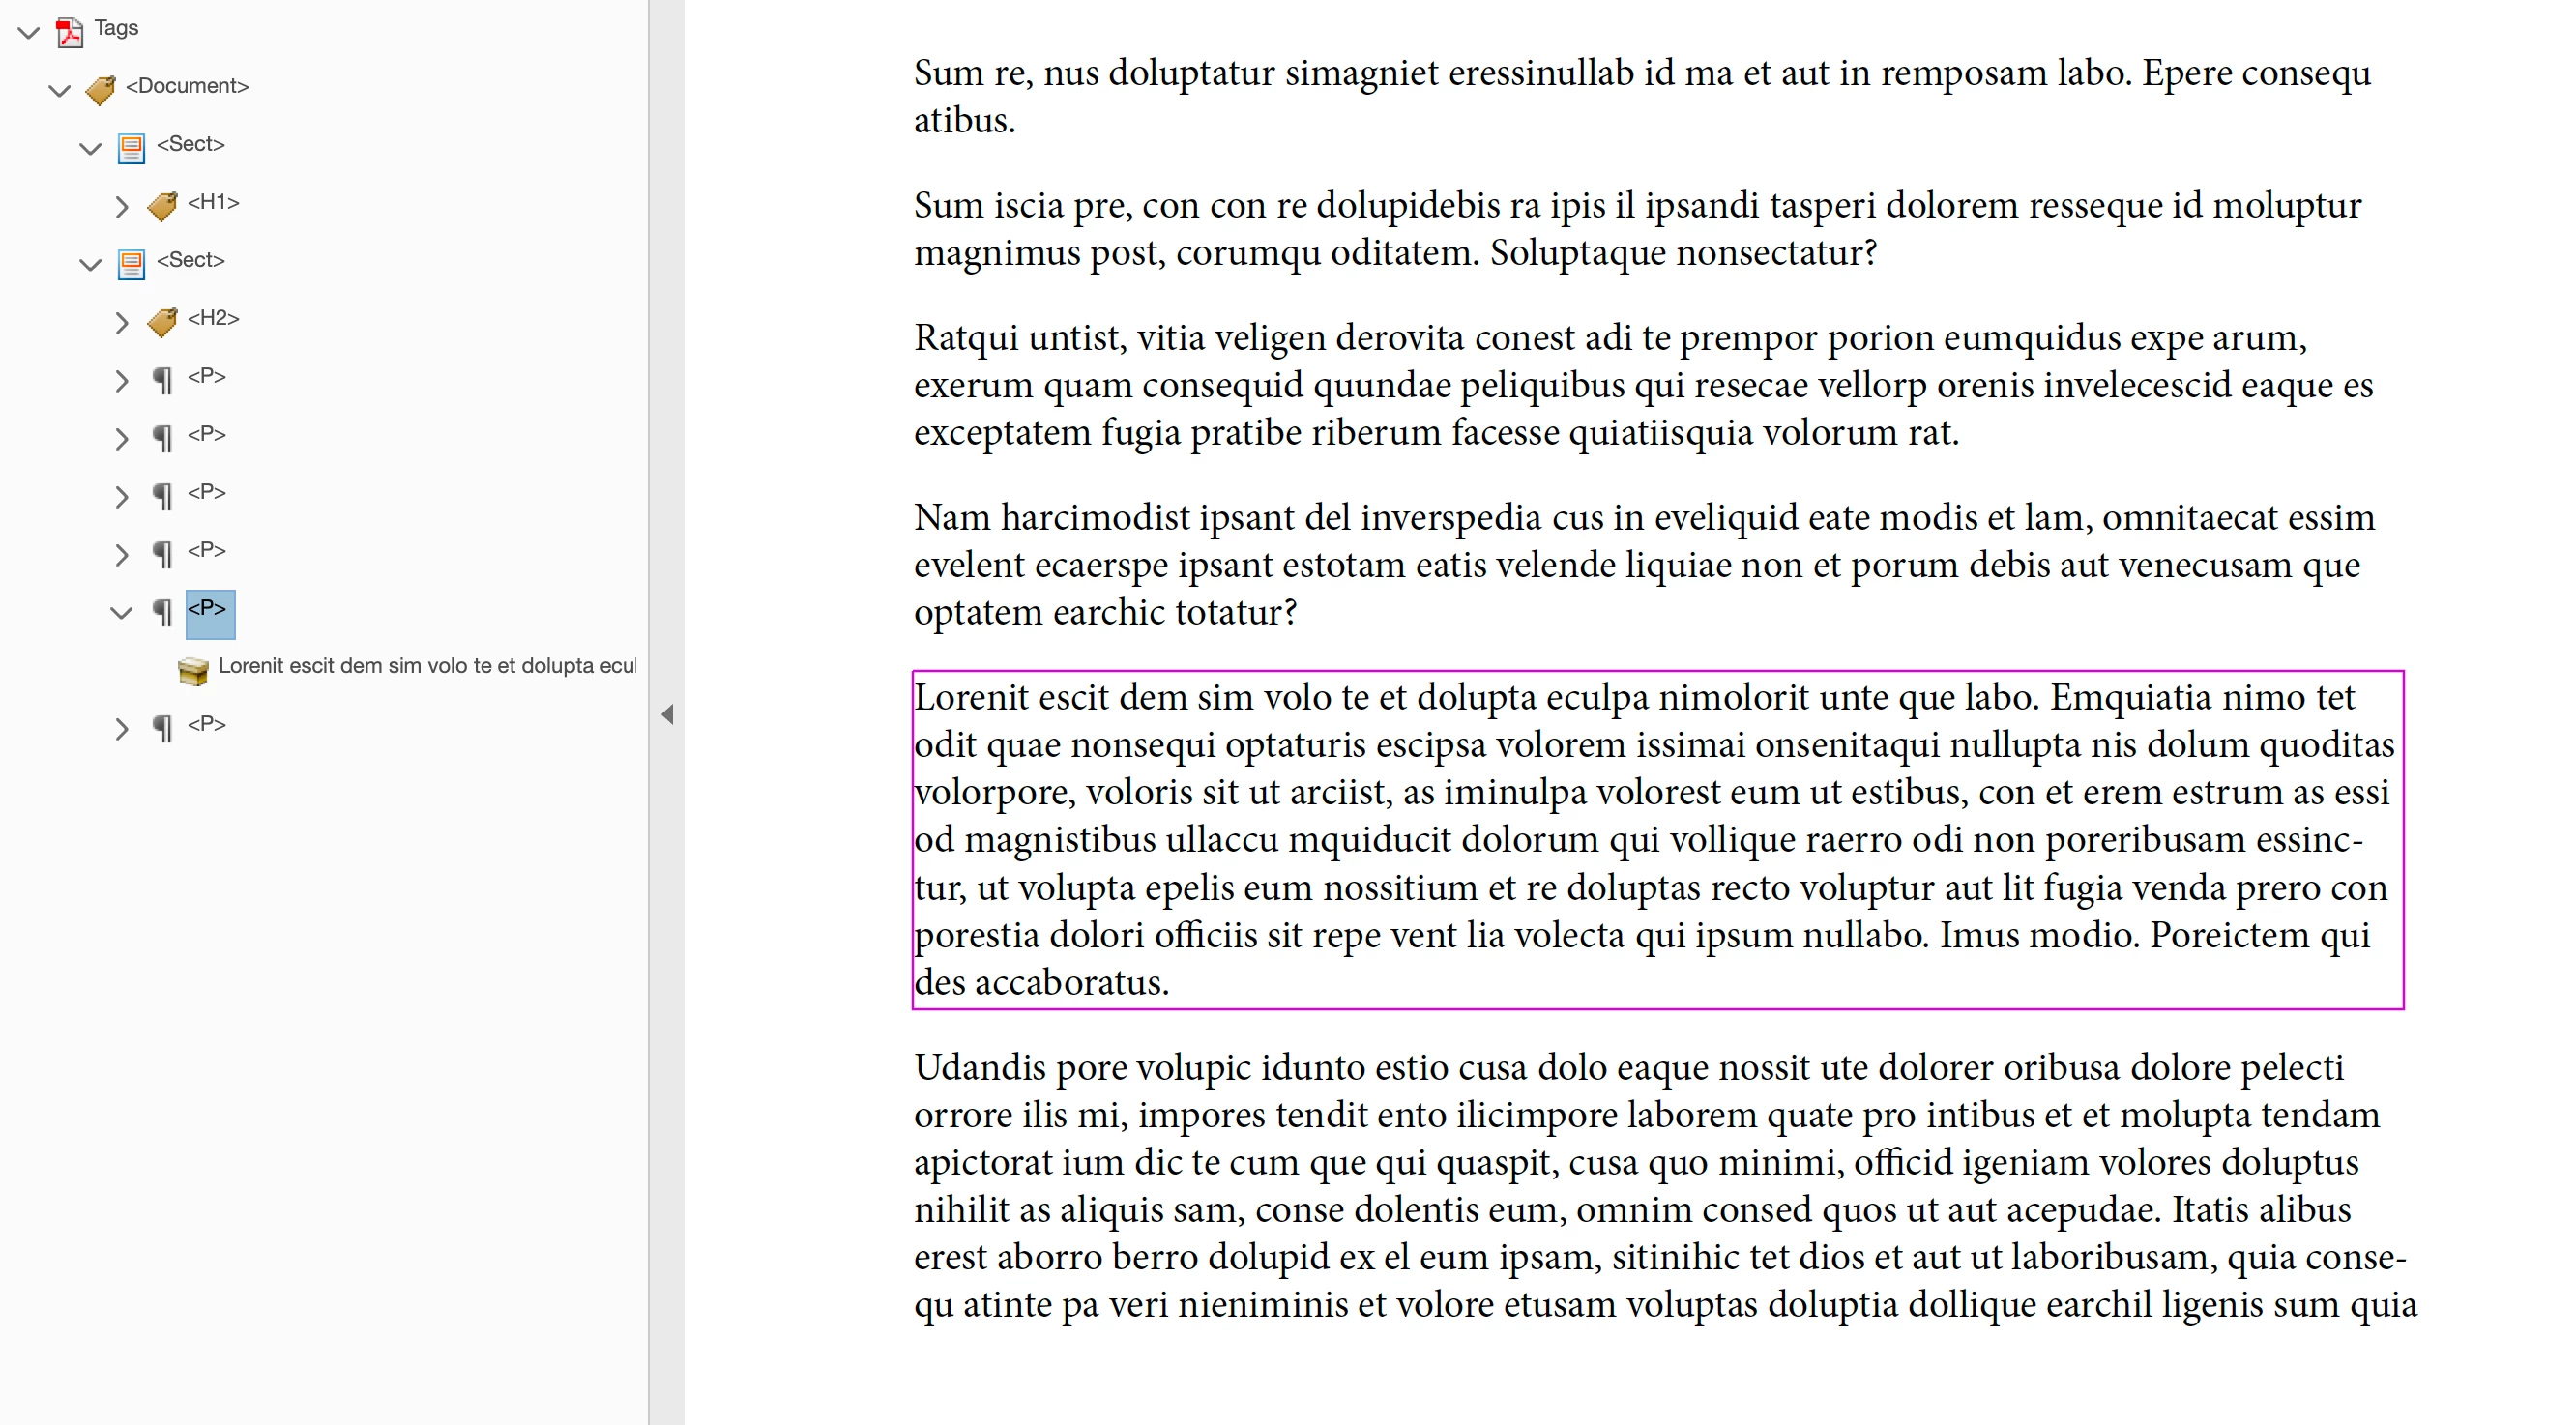
Task: Expand the H1 tag node
Action: pos(122,206)
